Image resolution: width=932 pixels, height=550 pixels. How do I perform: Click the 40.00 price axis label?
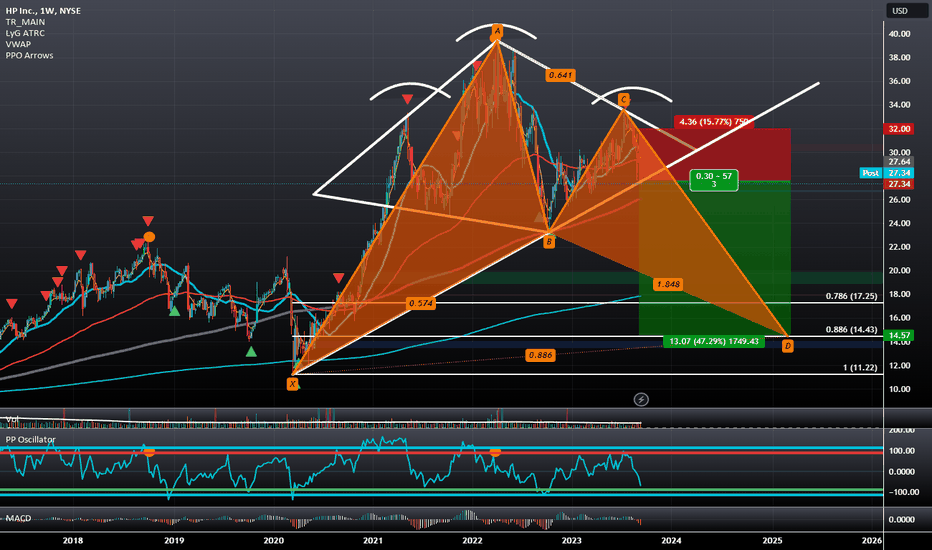(899, 34)
